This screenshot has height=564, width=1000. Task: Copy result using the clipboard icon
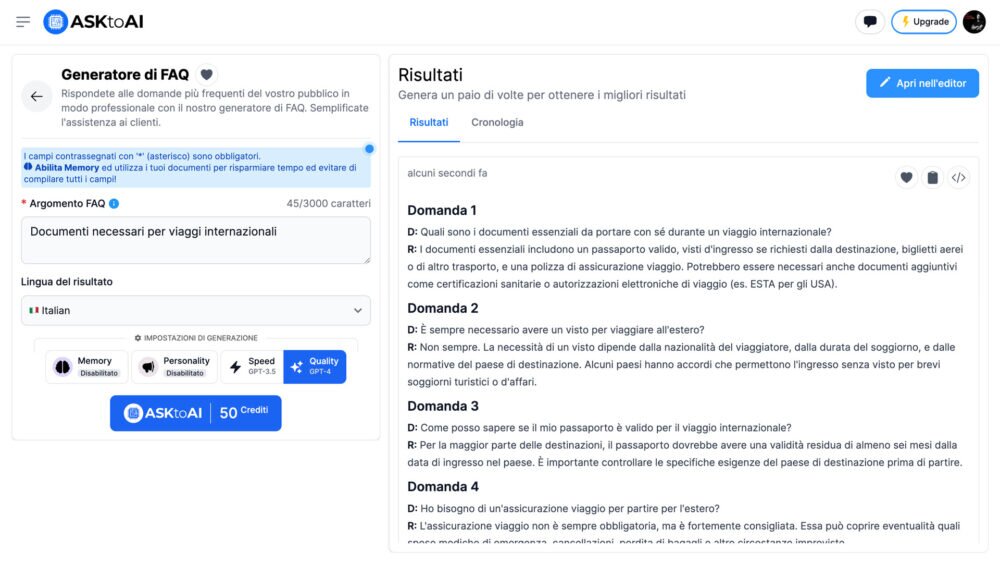coord(932,178)
